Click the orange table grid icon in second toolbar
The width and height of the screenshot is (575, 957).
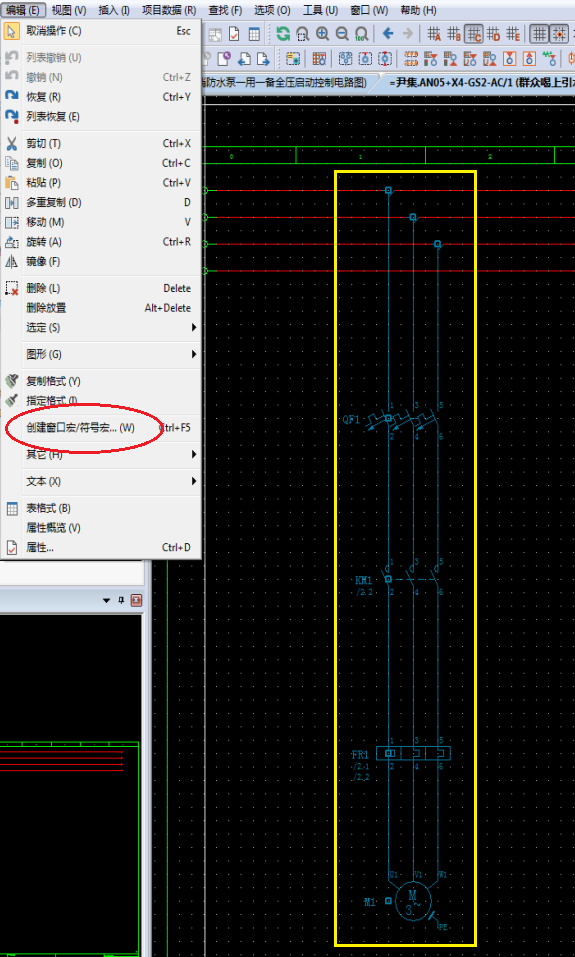click(319, 59)
